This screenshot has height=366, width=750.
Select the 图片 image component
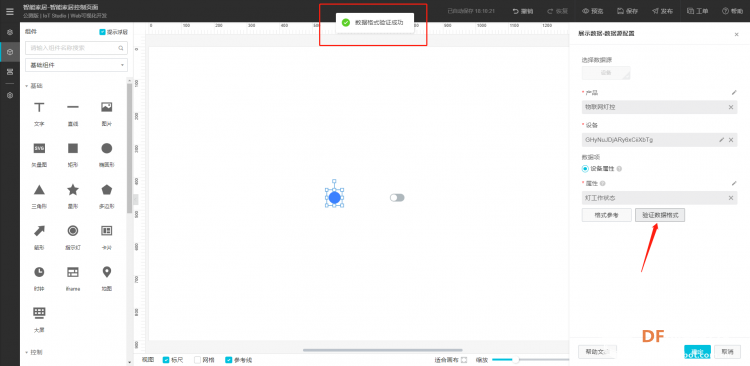(106, 113)
